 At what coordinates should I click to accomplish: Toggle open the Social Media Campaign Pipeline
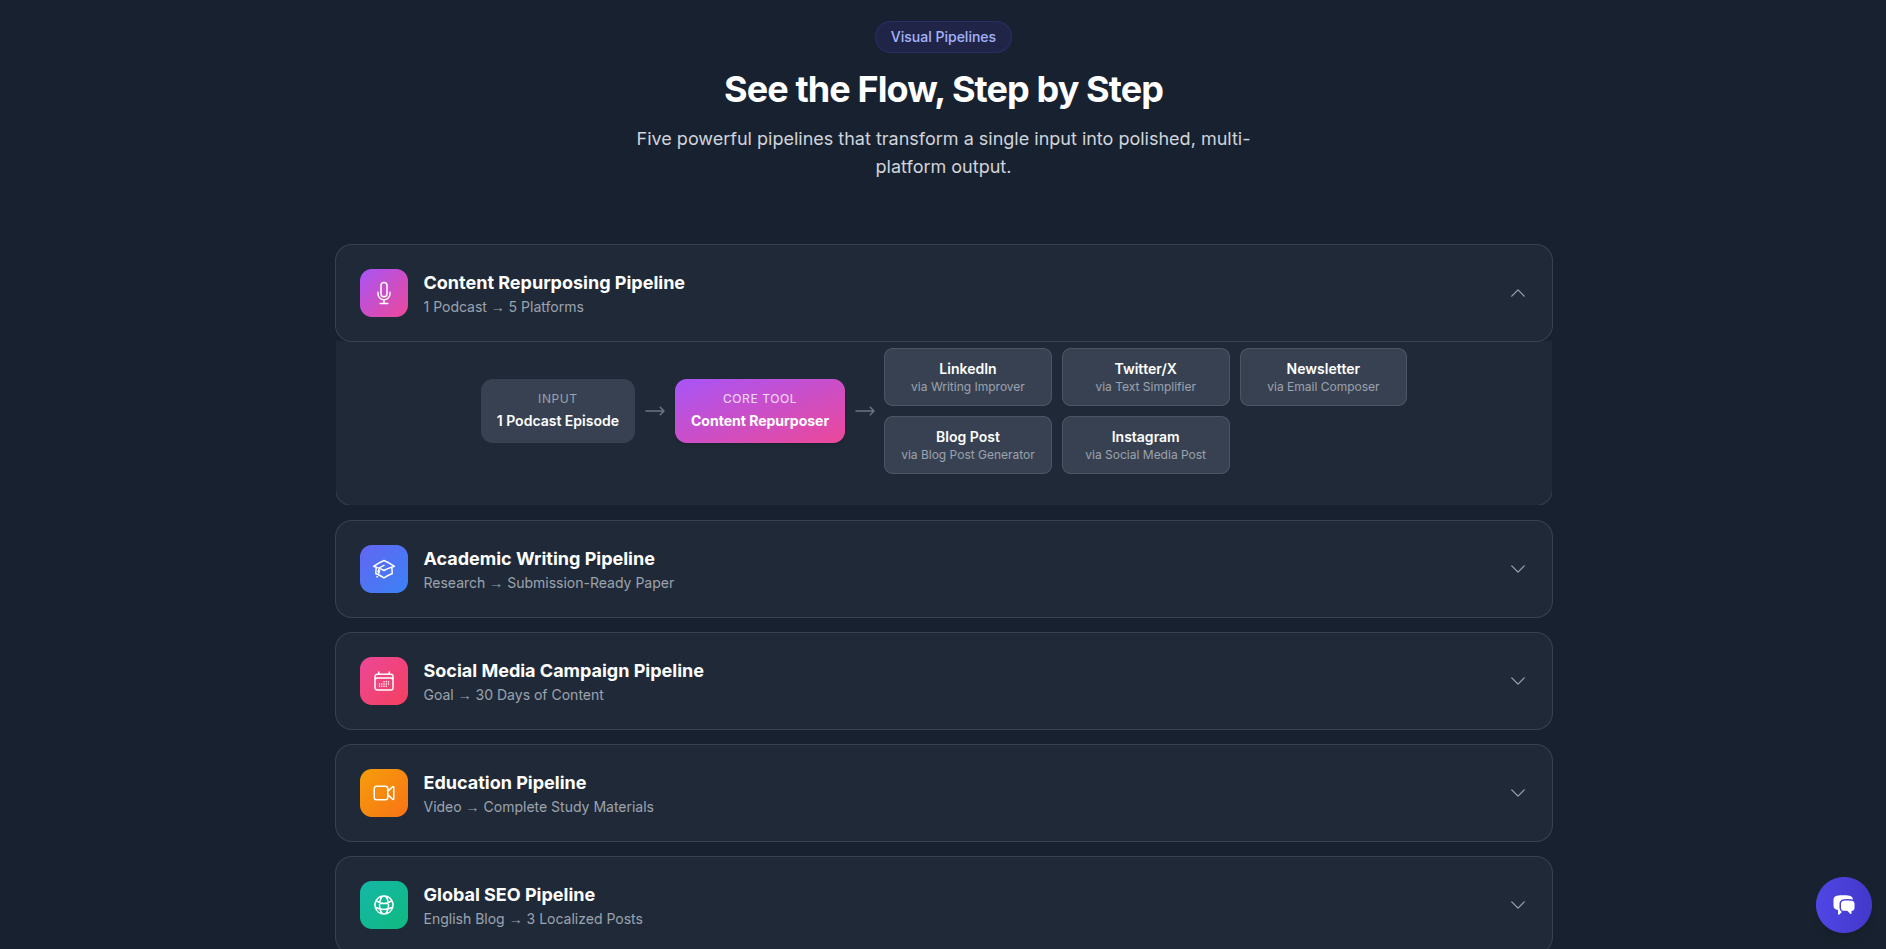(x=1518, y=681)
